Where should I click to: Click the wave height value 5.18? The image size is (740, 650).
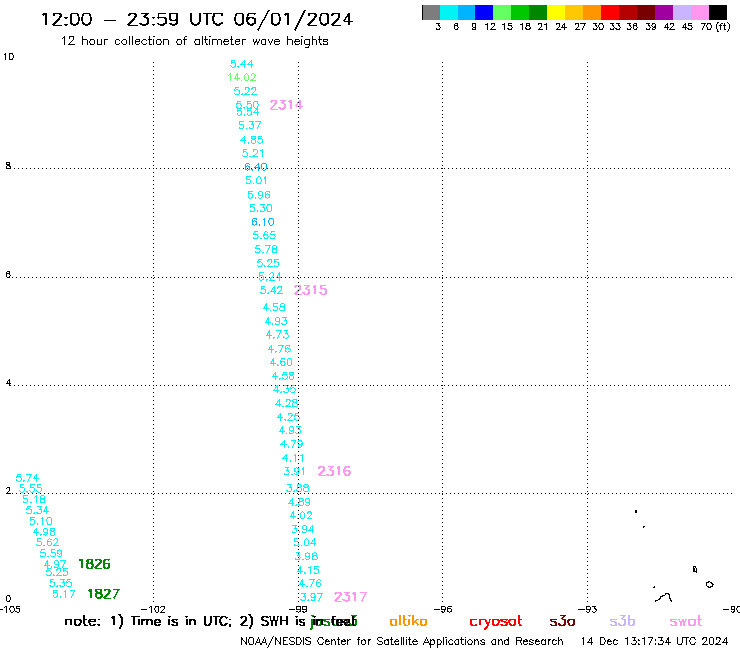(34, 499)
